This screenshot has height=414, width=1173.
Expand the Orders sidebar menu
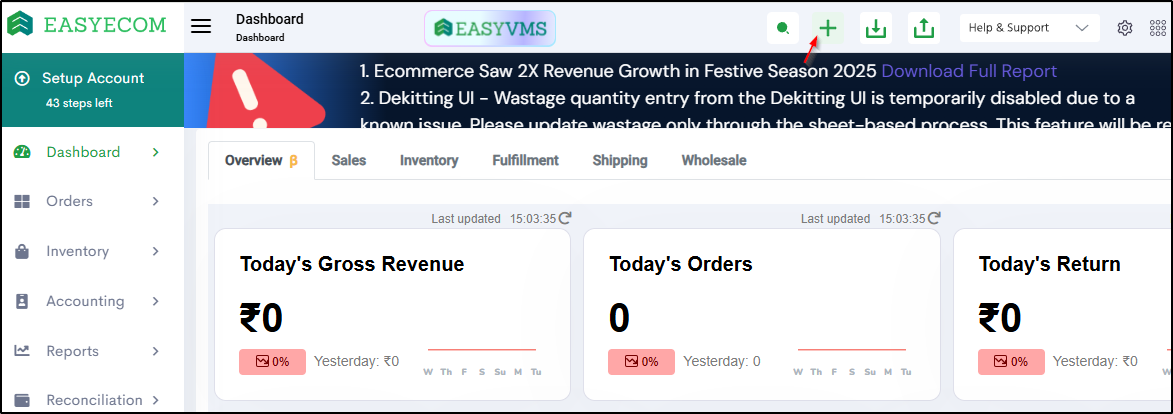[92, 201]
